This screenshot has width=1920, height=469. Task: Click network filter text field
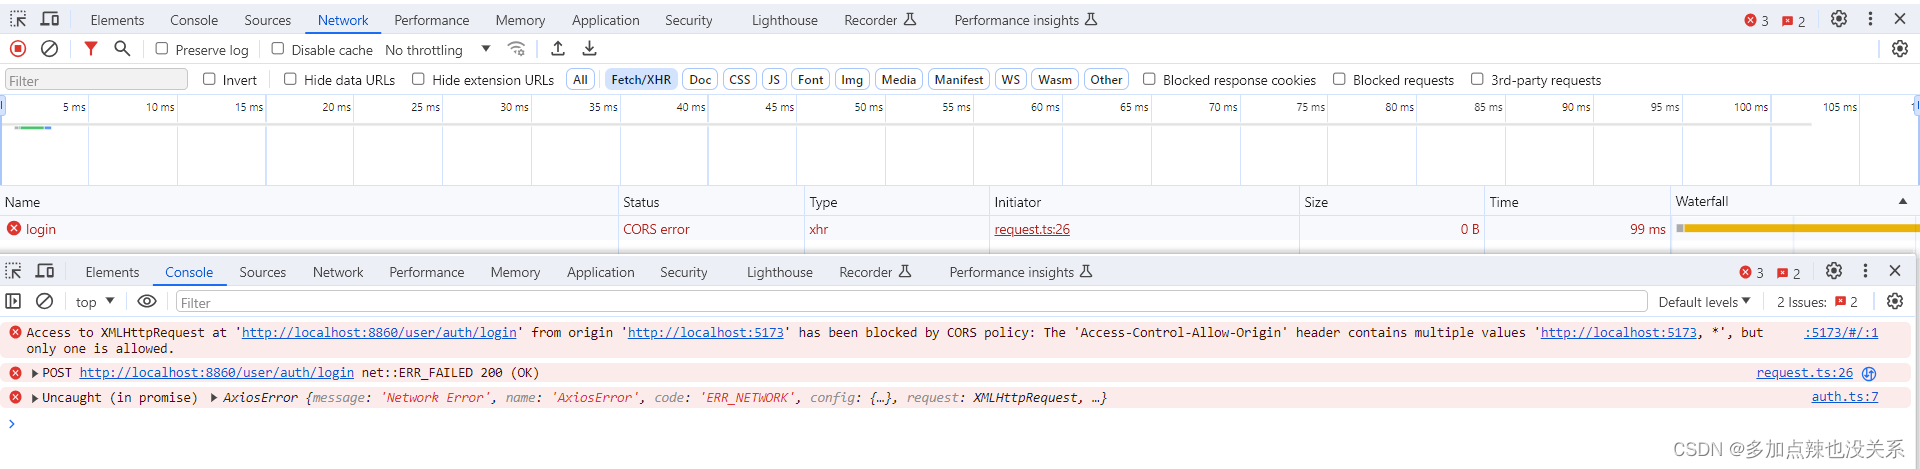pyautogui.click(x=96, y=80)
